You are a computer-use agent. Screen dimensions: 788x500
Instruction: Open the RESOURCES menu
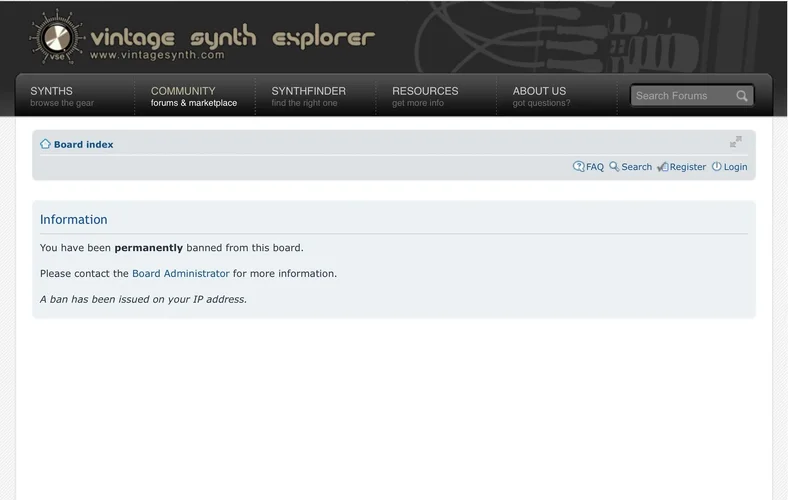[x=425, y=96]
